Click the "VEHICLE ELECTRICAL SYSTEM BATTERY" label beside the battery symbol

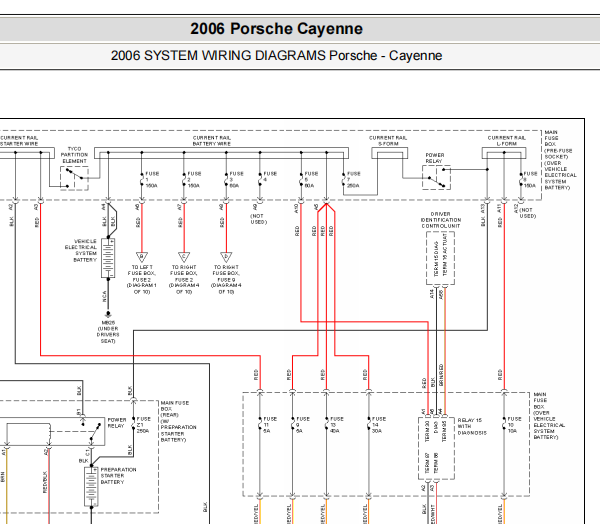click(81, 251)
